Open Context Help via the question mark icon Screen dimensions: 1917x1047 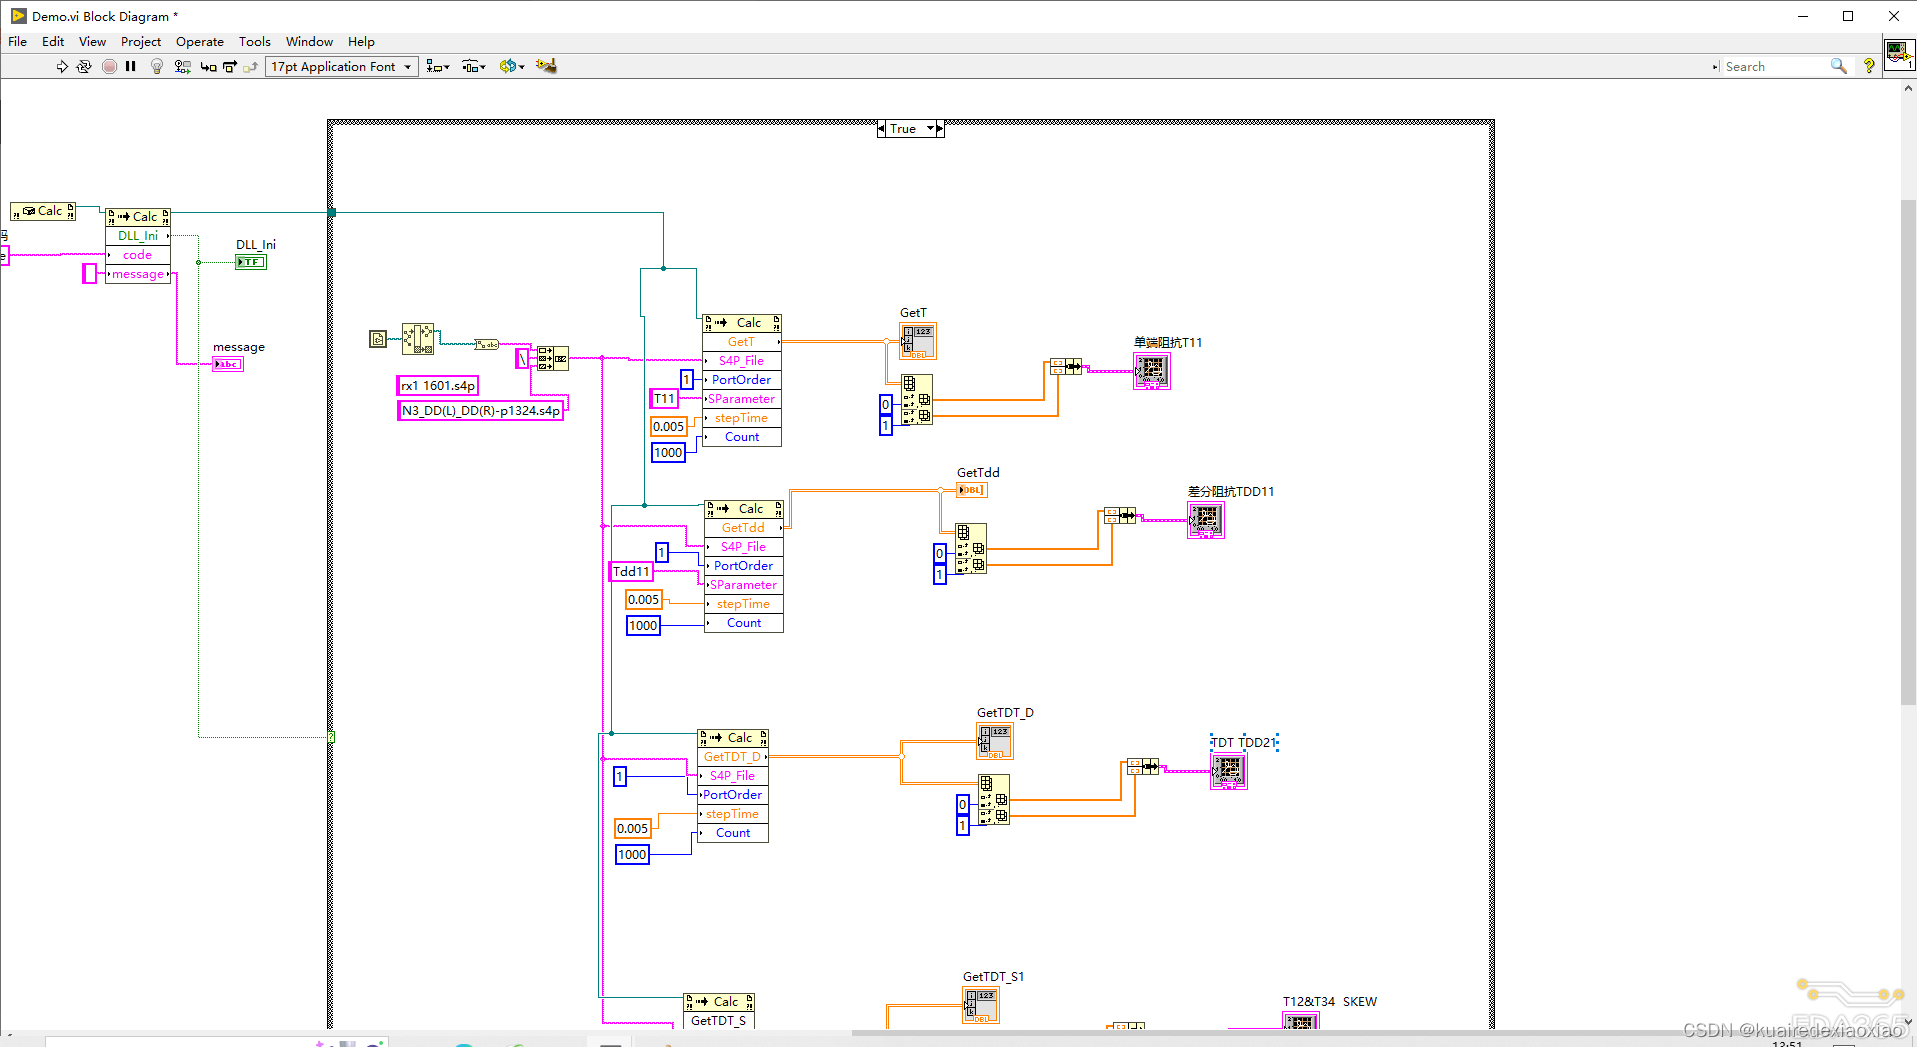1869,66
